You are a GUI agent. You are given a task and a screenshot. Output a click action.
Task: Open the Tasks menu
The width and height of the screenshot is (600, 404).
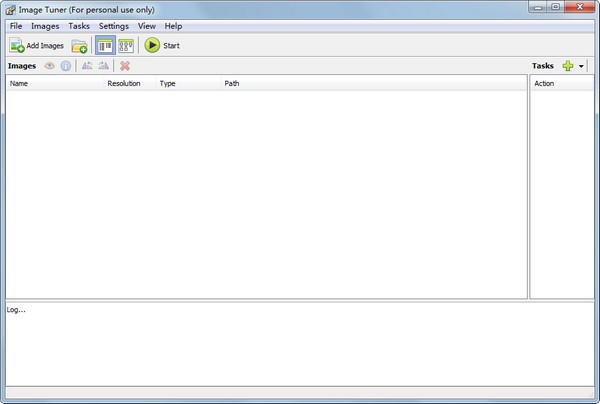click(79, 26)
